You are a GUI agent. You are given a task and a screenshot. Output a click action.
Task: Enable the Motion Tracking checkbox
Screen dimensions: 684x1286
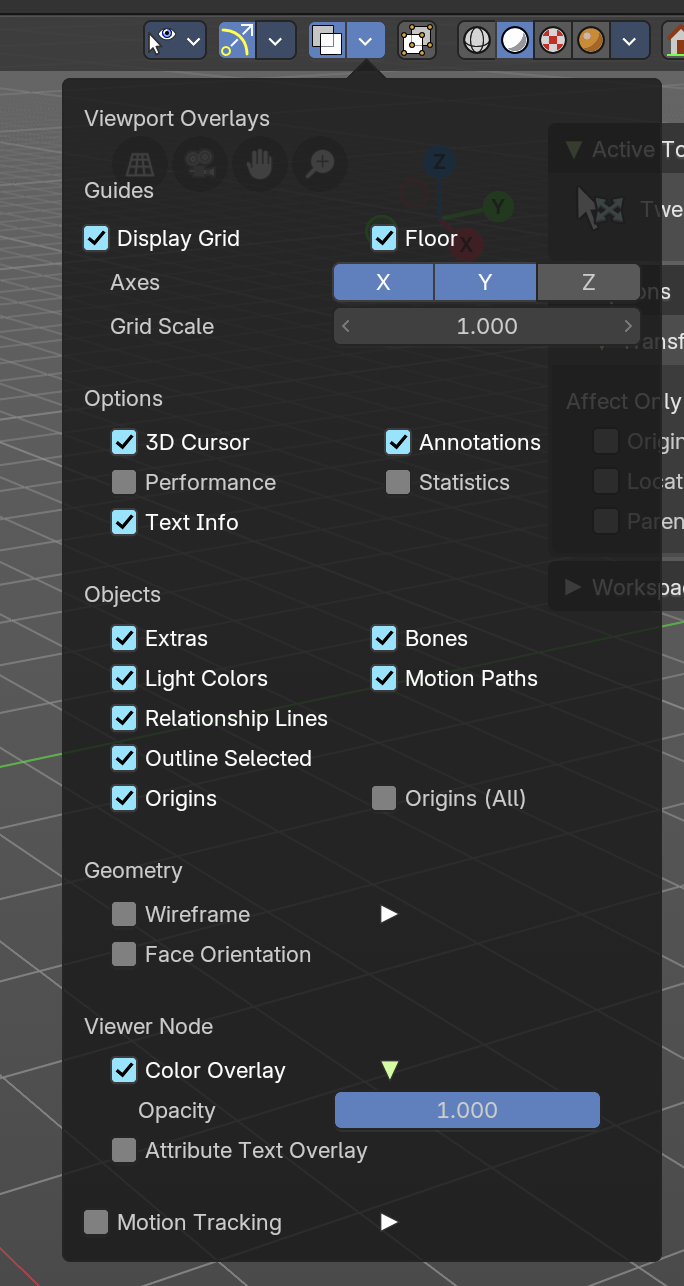(96, 1222)
